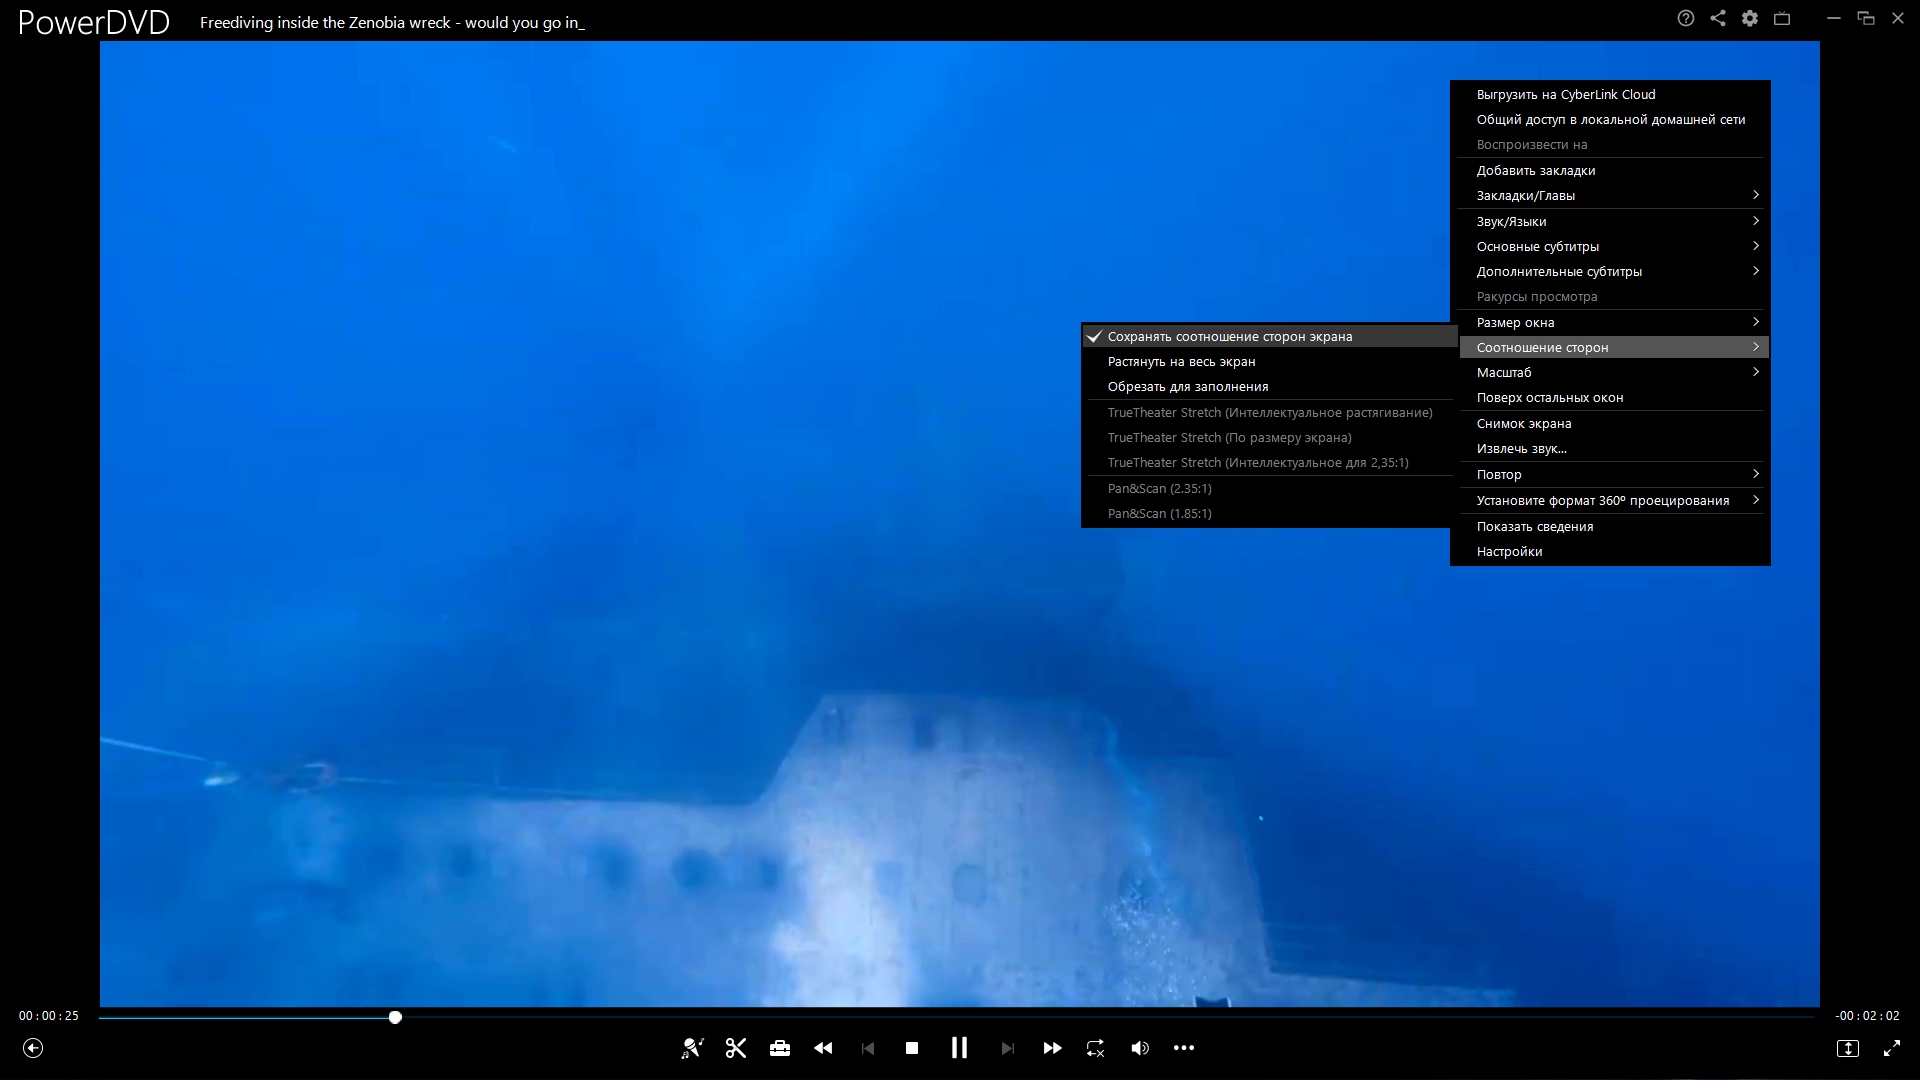Switch to TV mode icon
The height and width of the screenshot is (1080, 1920).
pos(1782,18)
